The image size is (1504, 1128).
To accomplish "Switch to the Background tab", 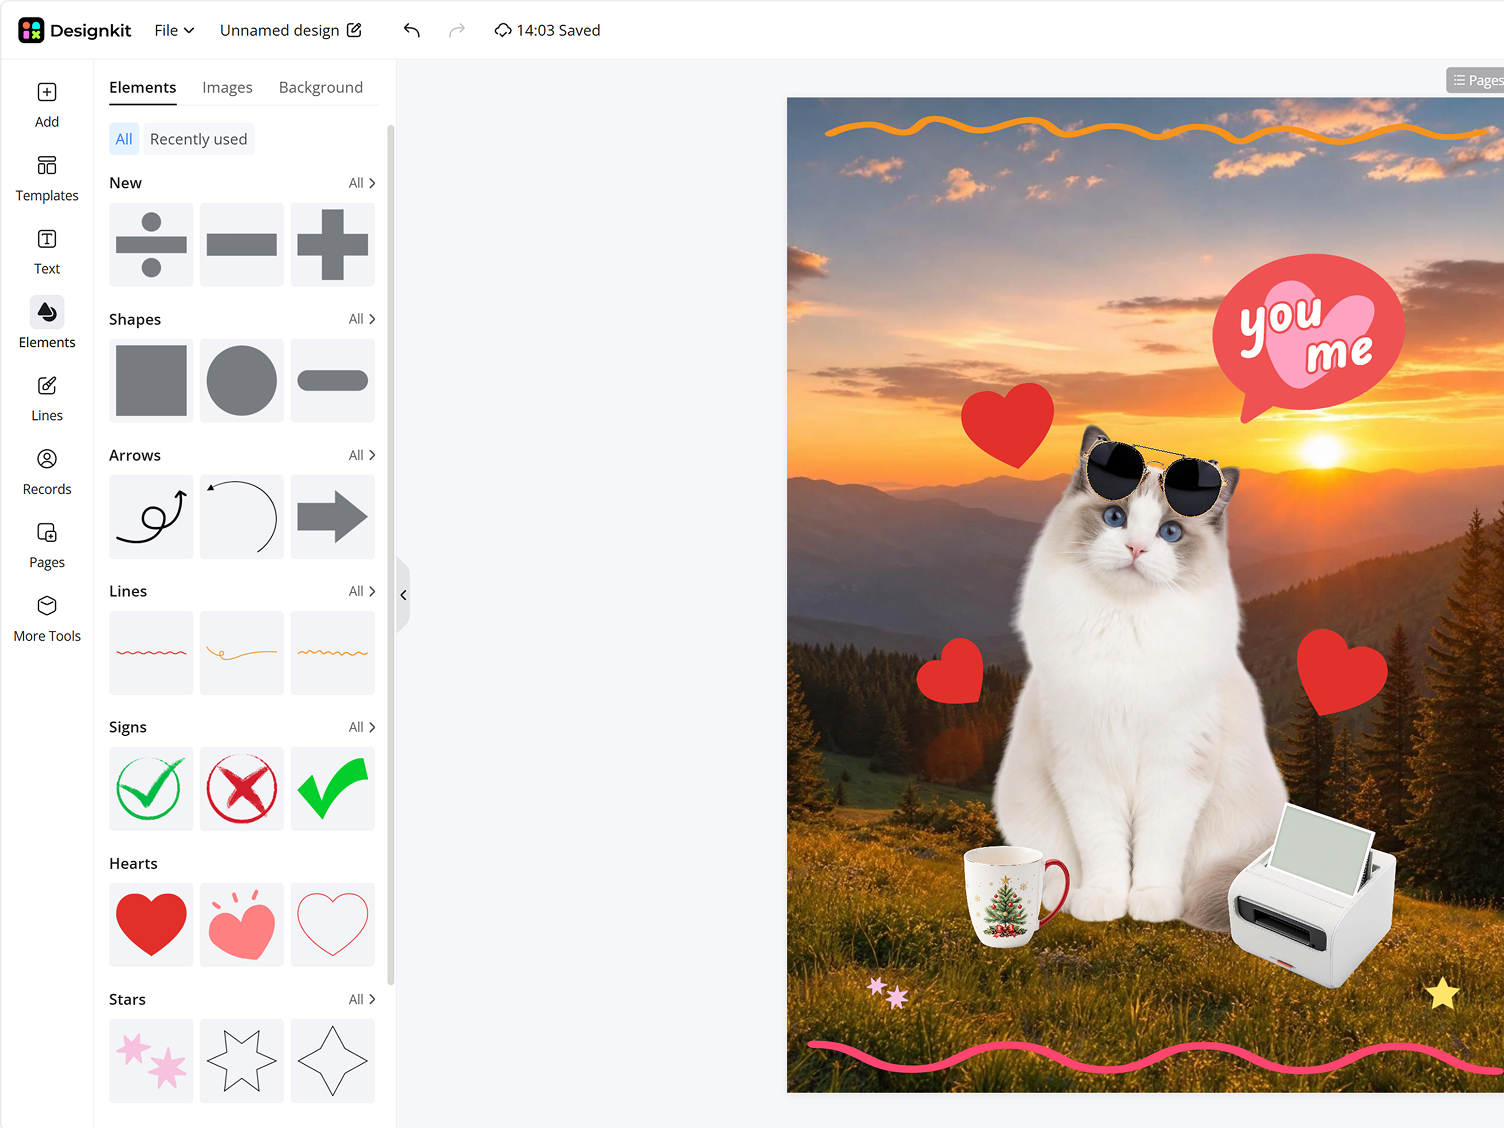I will 321,88.
